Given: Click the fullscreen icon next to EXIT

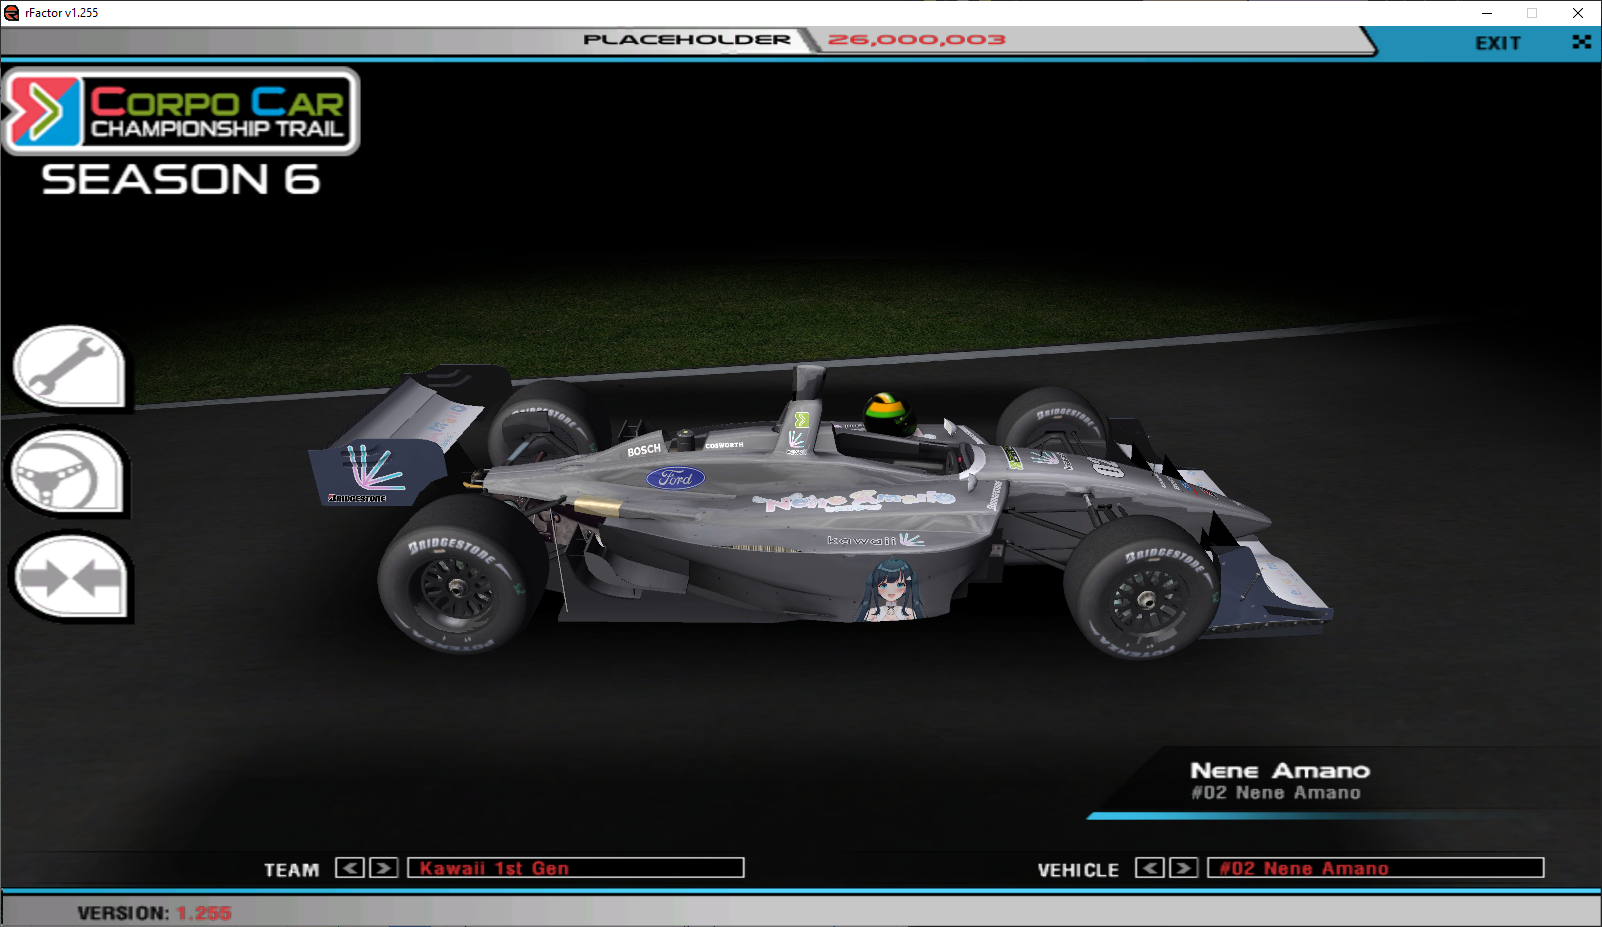Looking at the screenshot, I should pos(1581,42).
